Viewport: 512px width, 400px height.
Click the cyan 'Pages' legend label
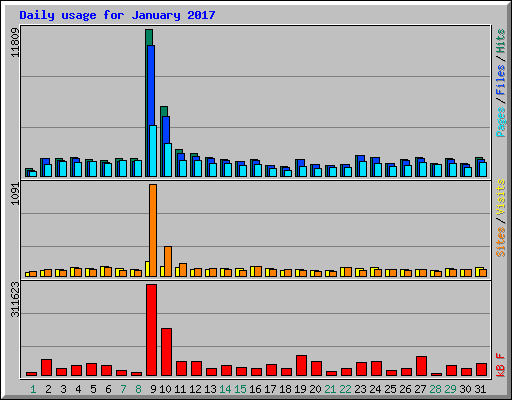point(501,122)
